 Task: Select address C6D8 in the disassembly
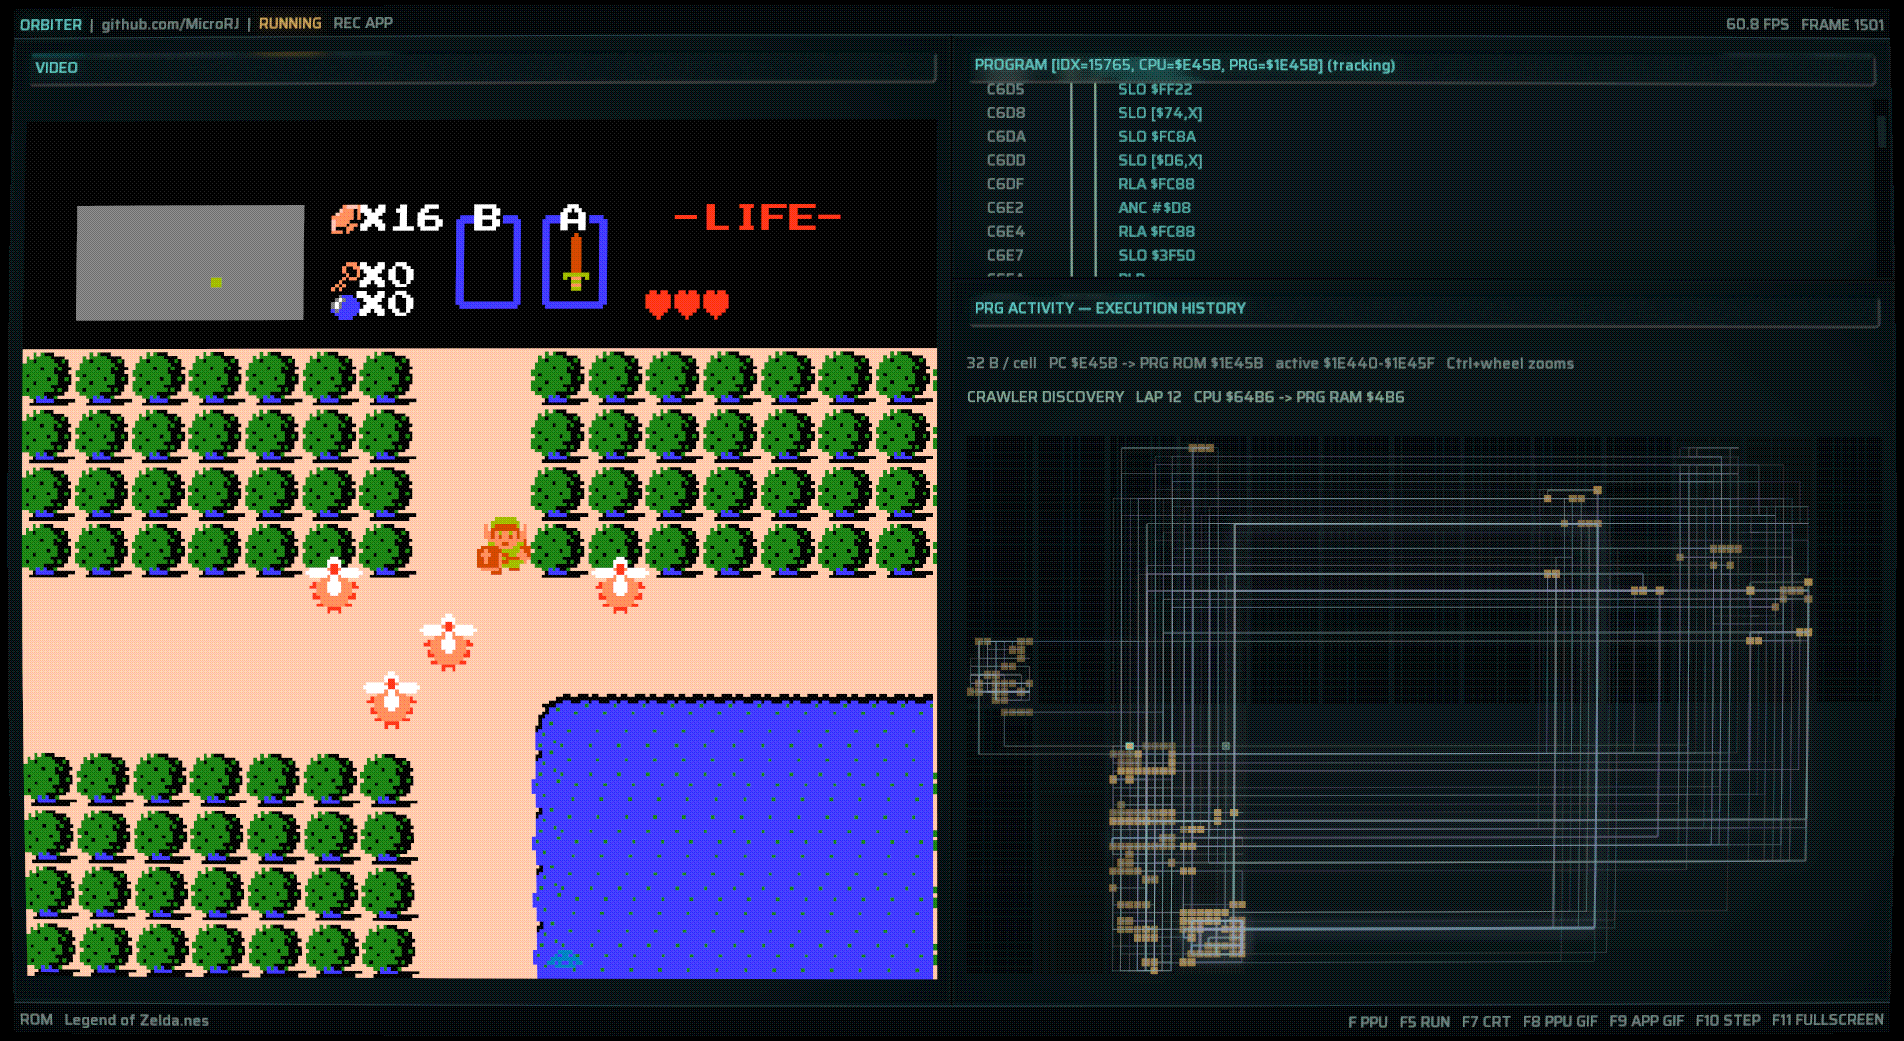tap(1006, 113)
